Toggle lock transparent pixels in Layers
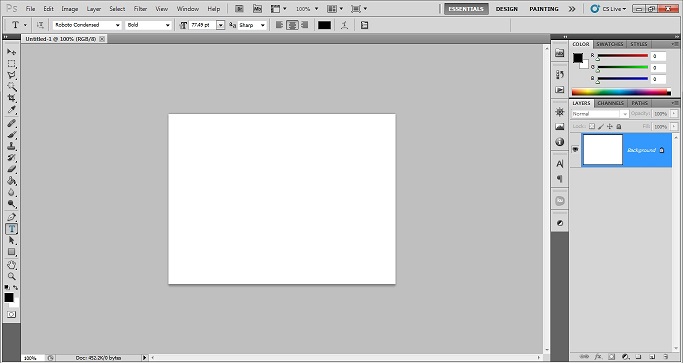 point(592,126)
